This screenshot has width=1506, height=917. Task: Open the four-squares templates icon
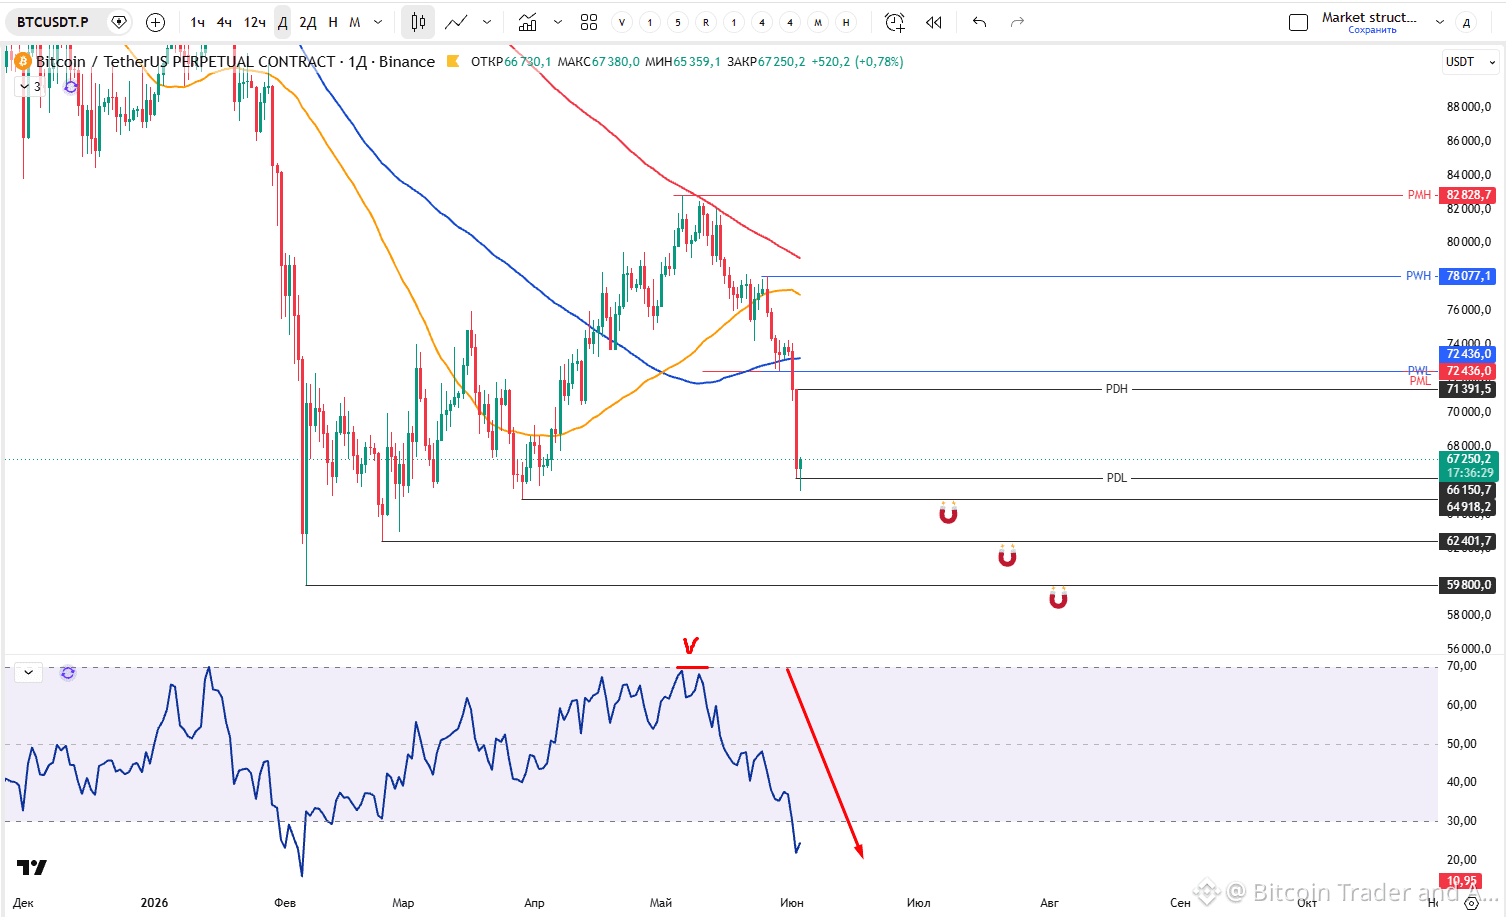coord(589,22)
